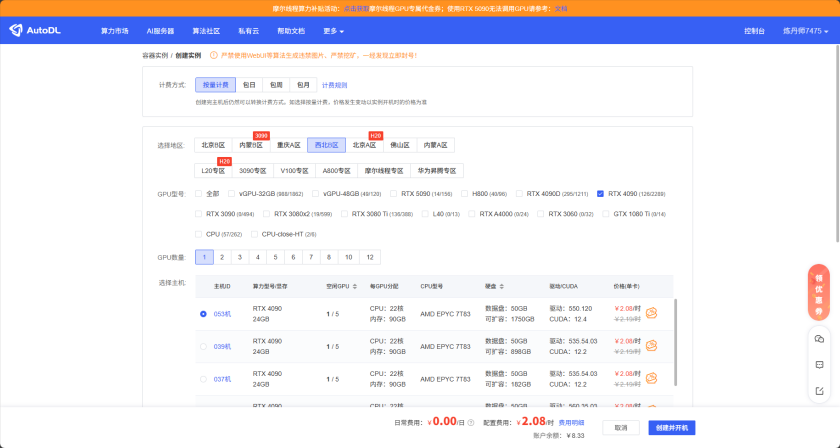The width and height of the screenshot is (840, 448).
Task: Check the RTX 4090D checkbox
Action: (519, 193)
